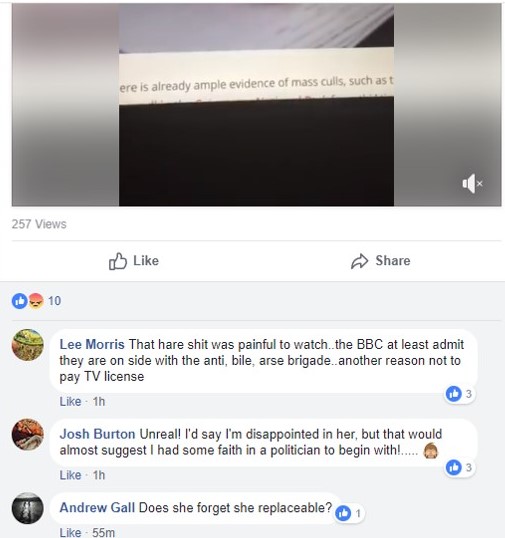
Task: Open Lee Morris's profile picture
Action: [x=28, y=345]
